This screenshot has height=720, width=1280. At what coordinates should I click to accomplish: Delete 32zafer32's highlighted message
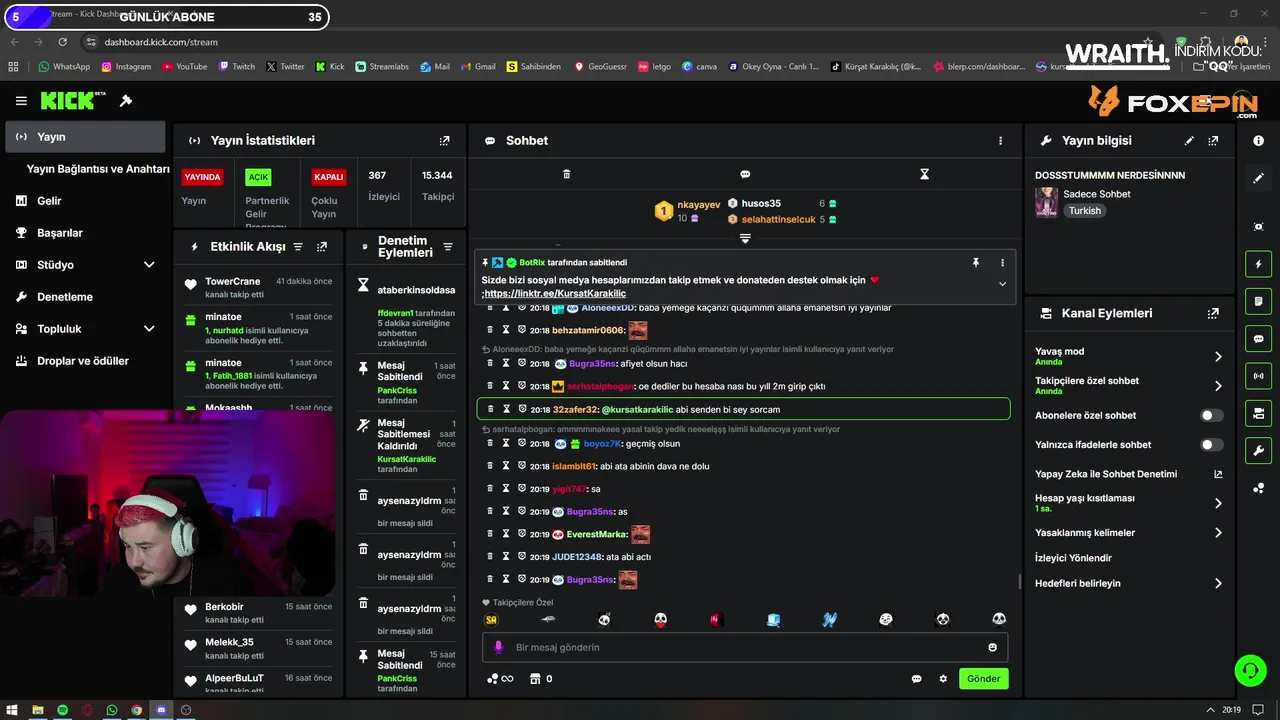(x=490, y=409)
